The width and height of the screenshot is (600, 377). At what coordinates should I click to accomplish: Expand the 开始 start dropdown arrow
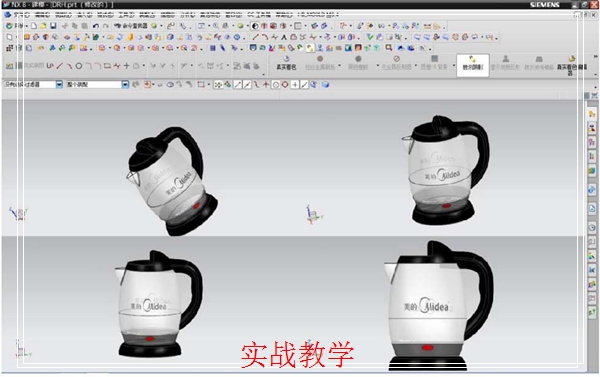[26, 26]
